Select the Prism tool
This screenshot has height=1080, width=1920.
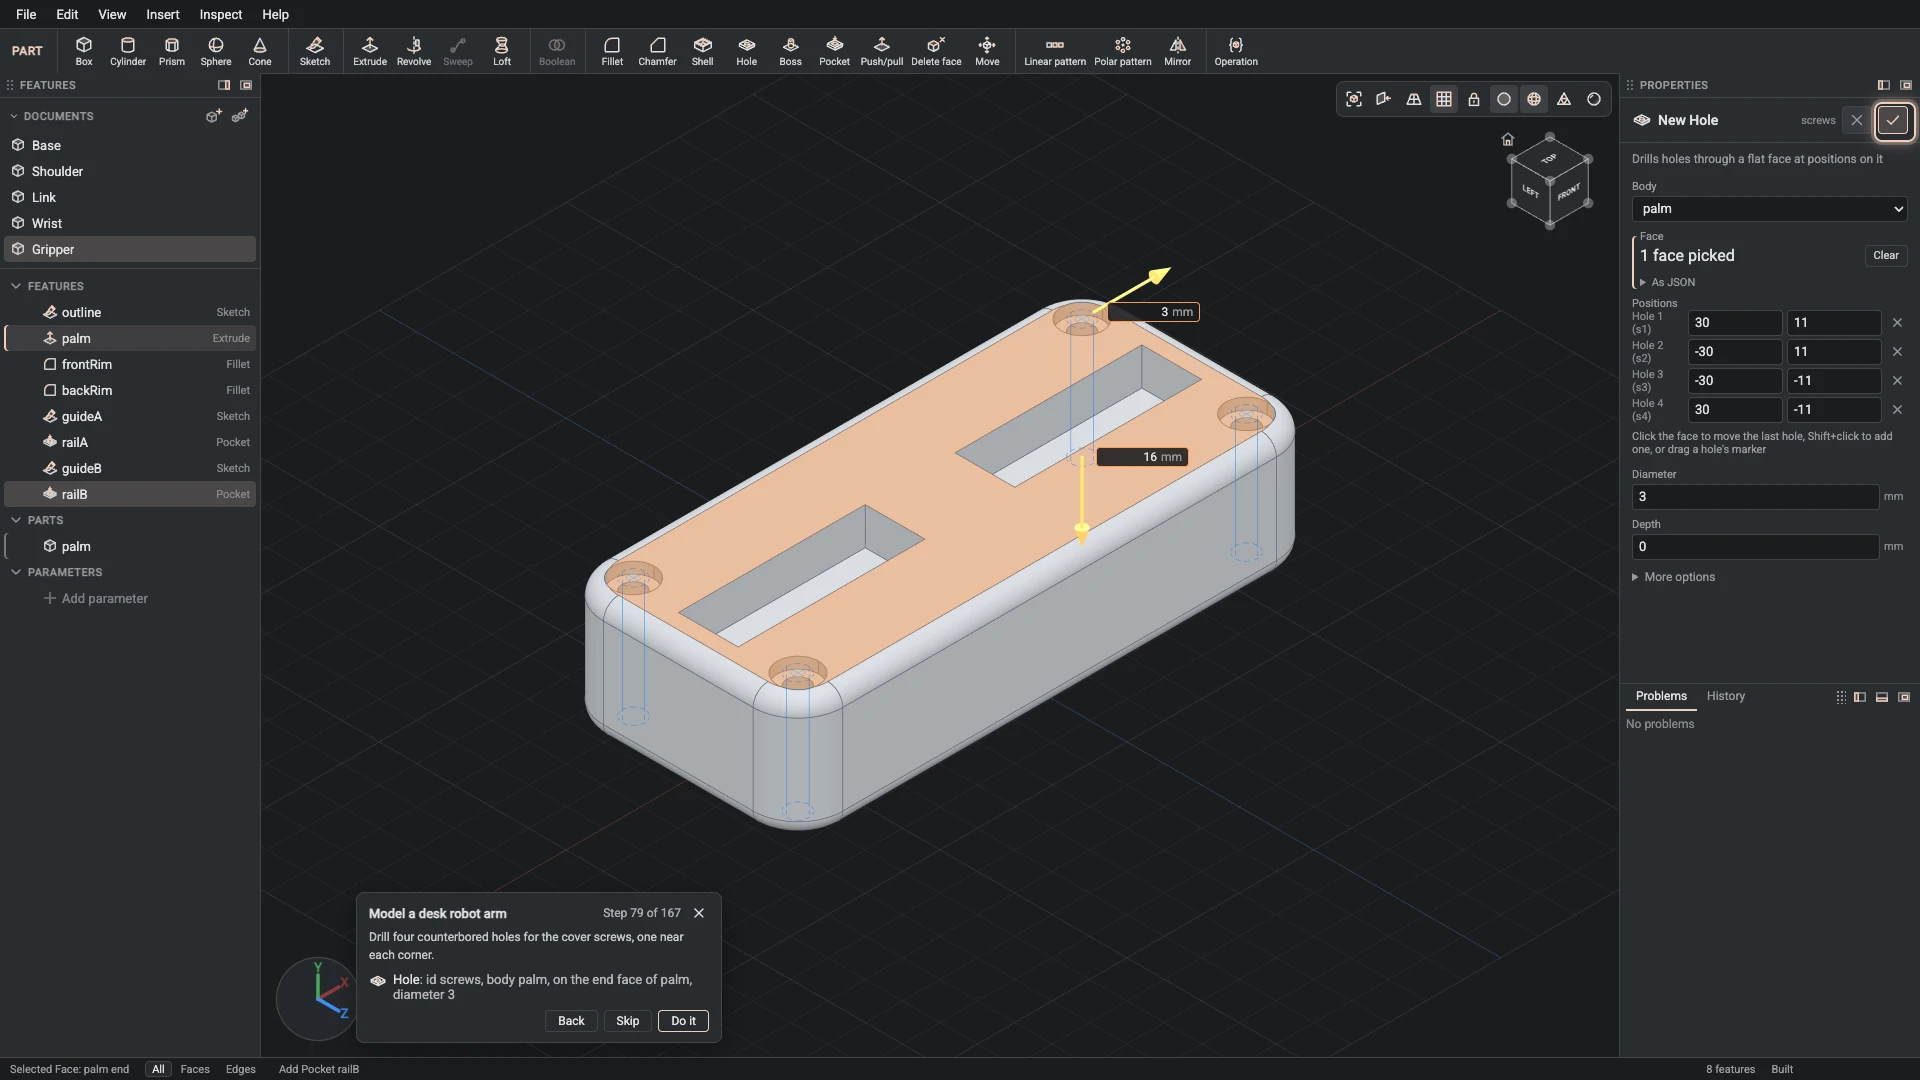tap(172, 51)
